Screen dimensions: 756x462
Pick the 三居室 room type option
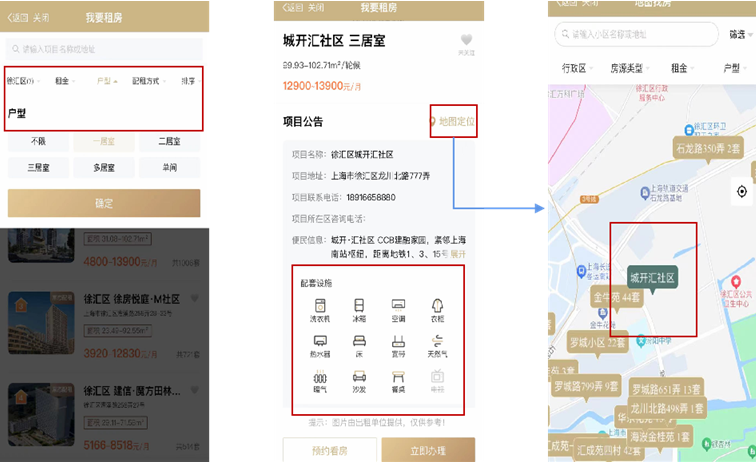tap(38, 168)
